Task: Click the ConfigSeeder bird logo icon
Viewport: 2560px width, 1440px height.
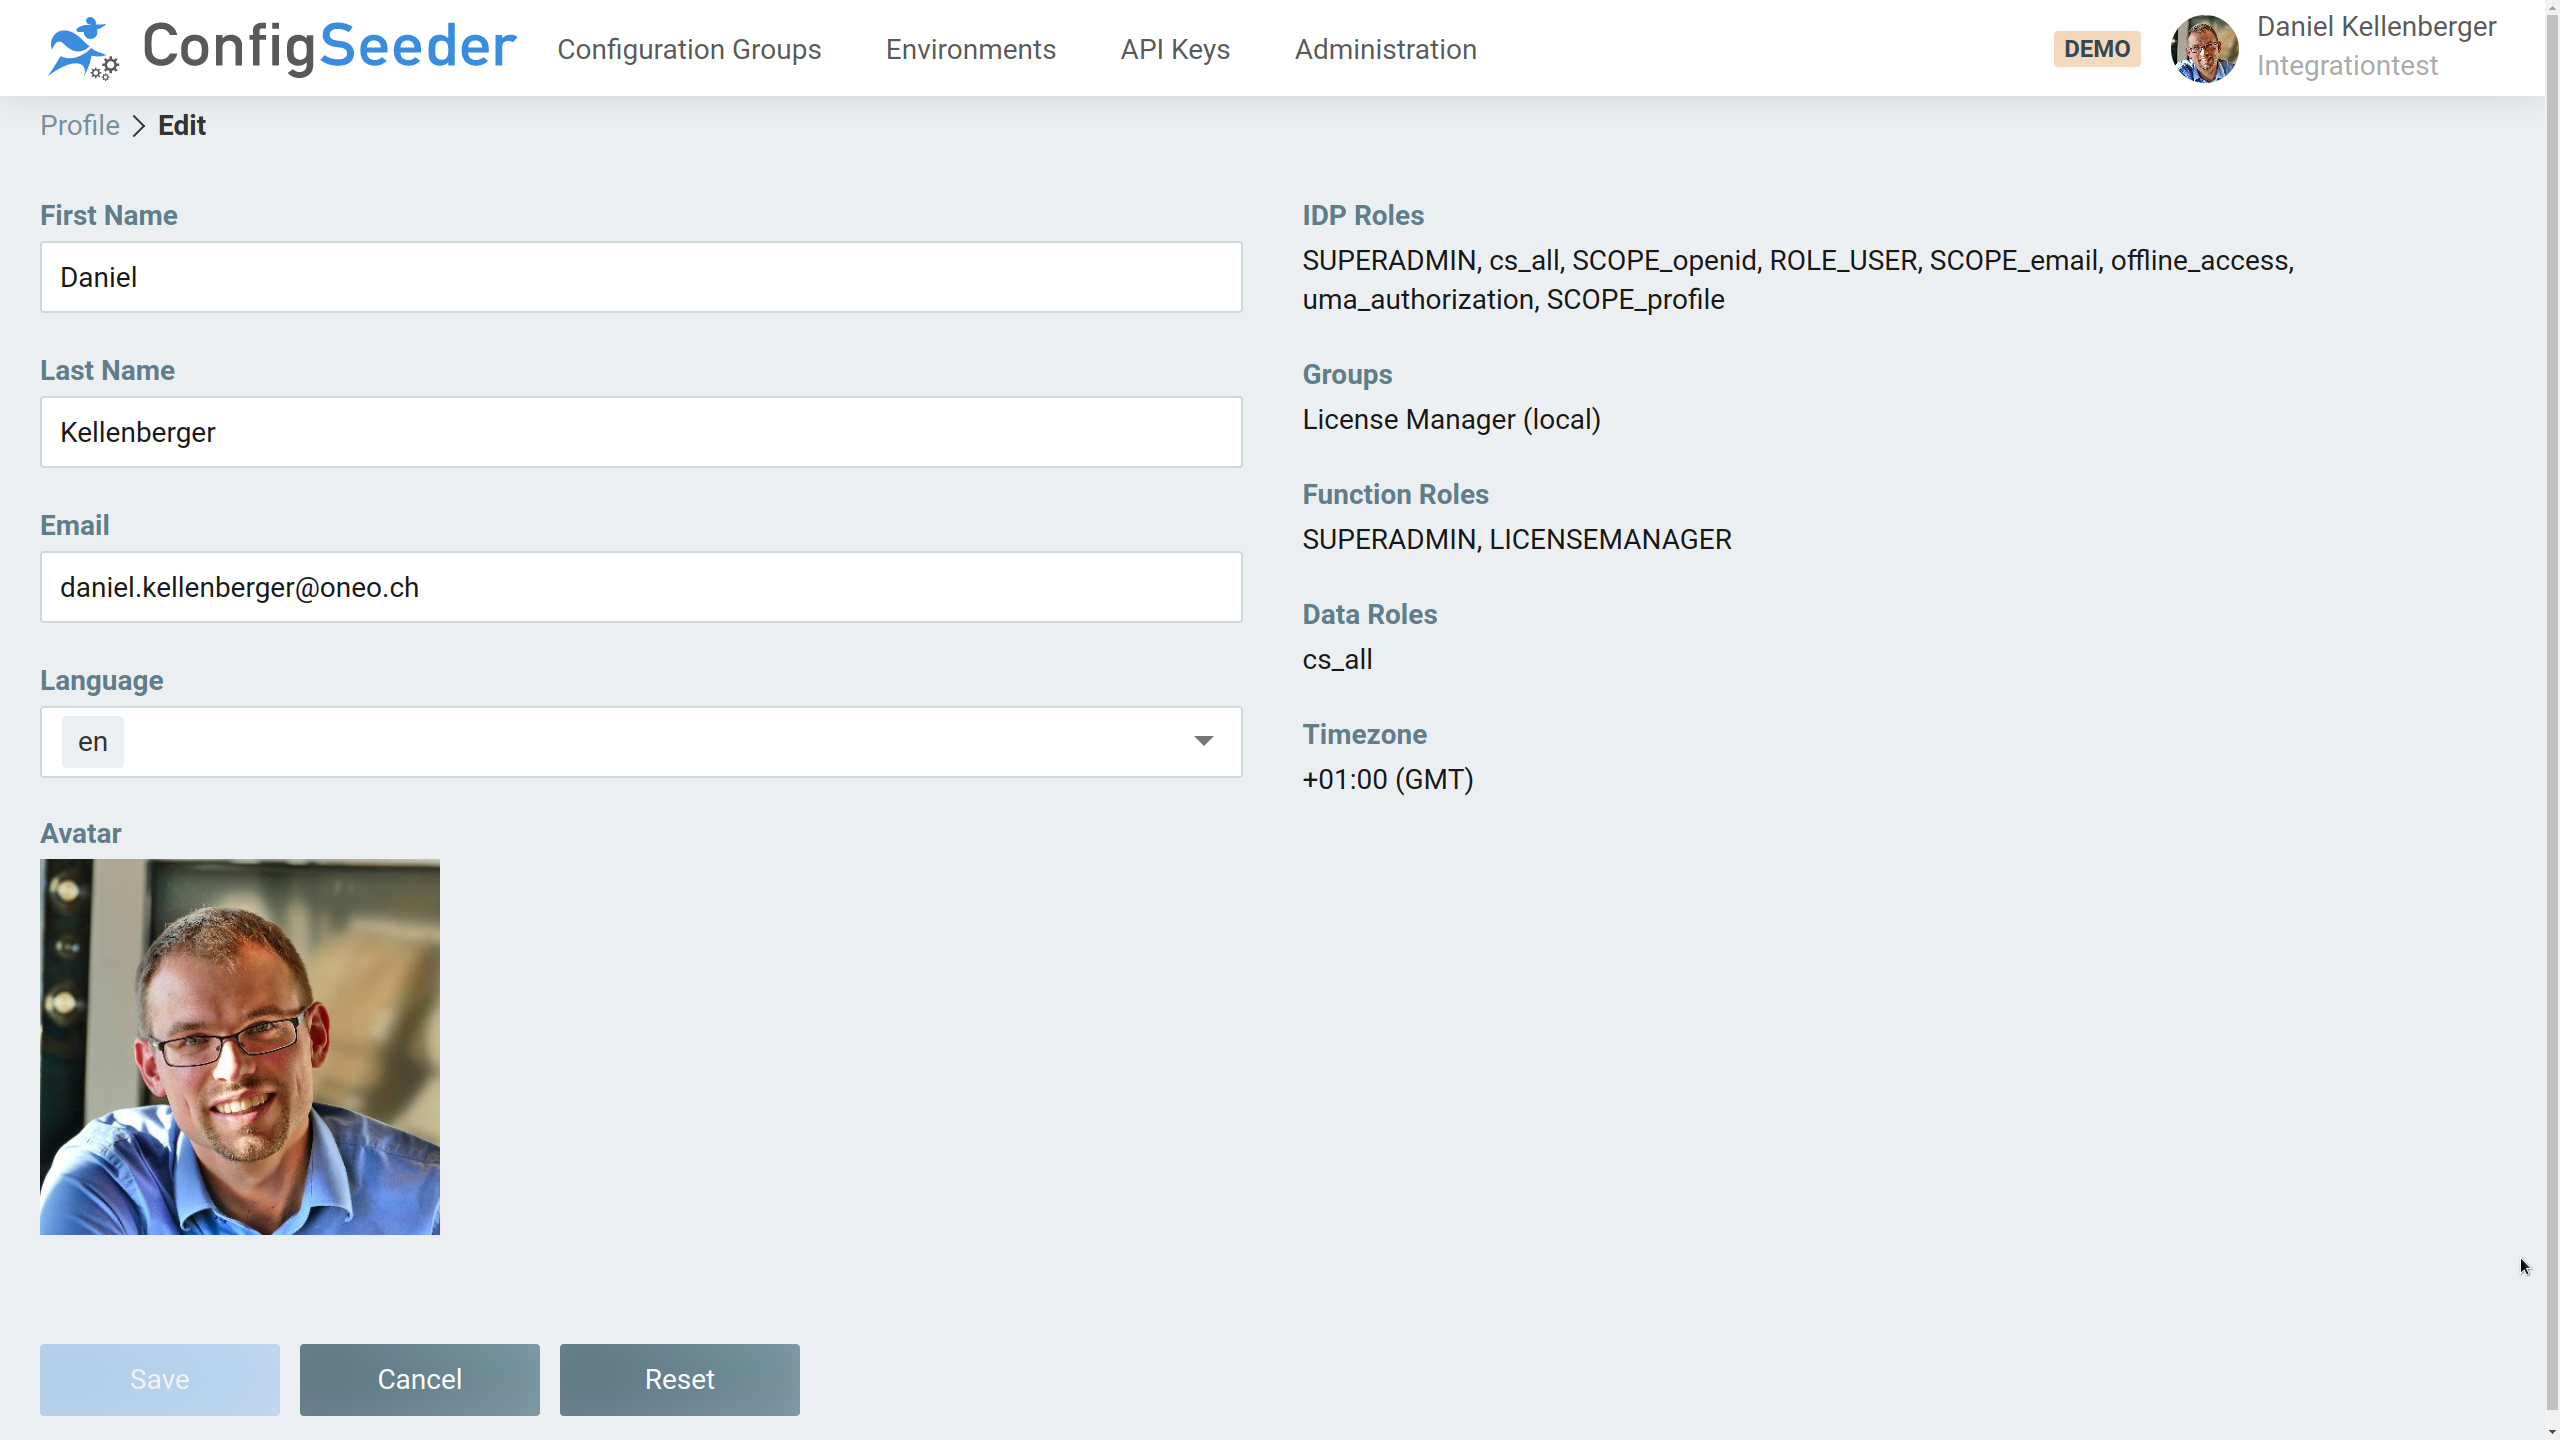Action: pos(82,48)
